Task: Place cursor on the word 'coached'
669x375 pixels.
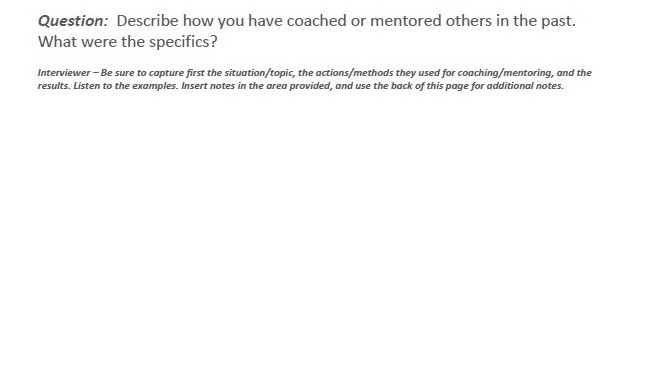Action: pyautogui.click(x=316, y=20)
